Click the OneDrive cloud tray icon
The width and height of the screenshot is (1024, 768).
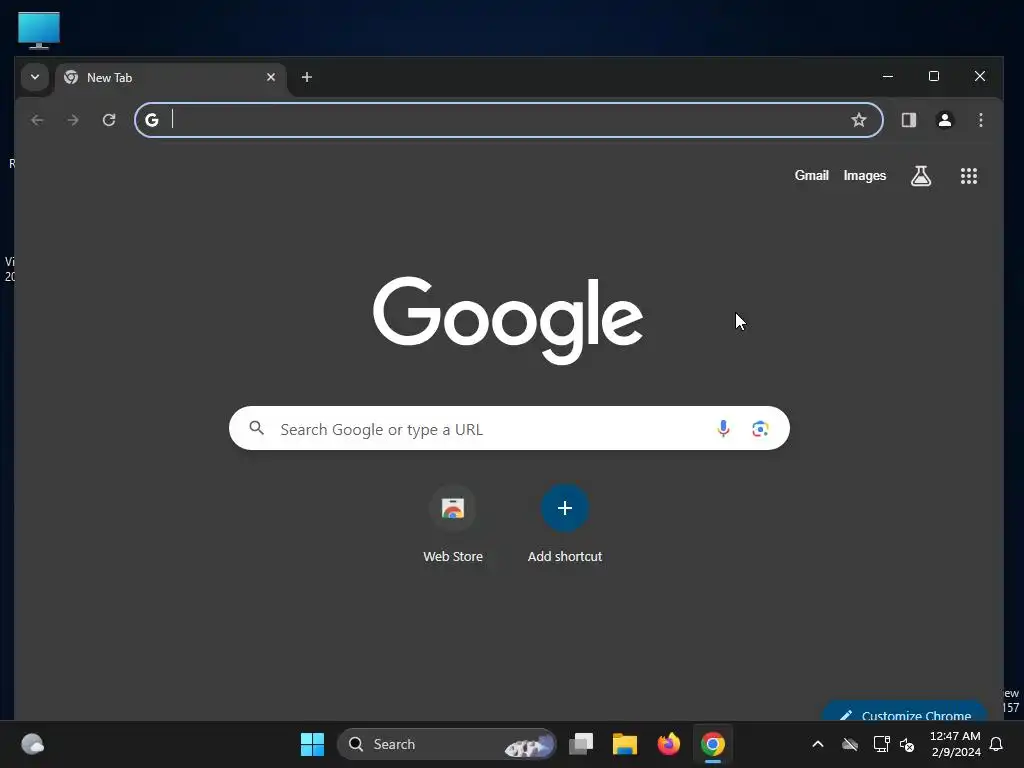coord(850,744)
